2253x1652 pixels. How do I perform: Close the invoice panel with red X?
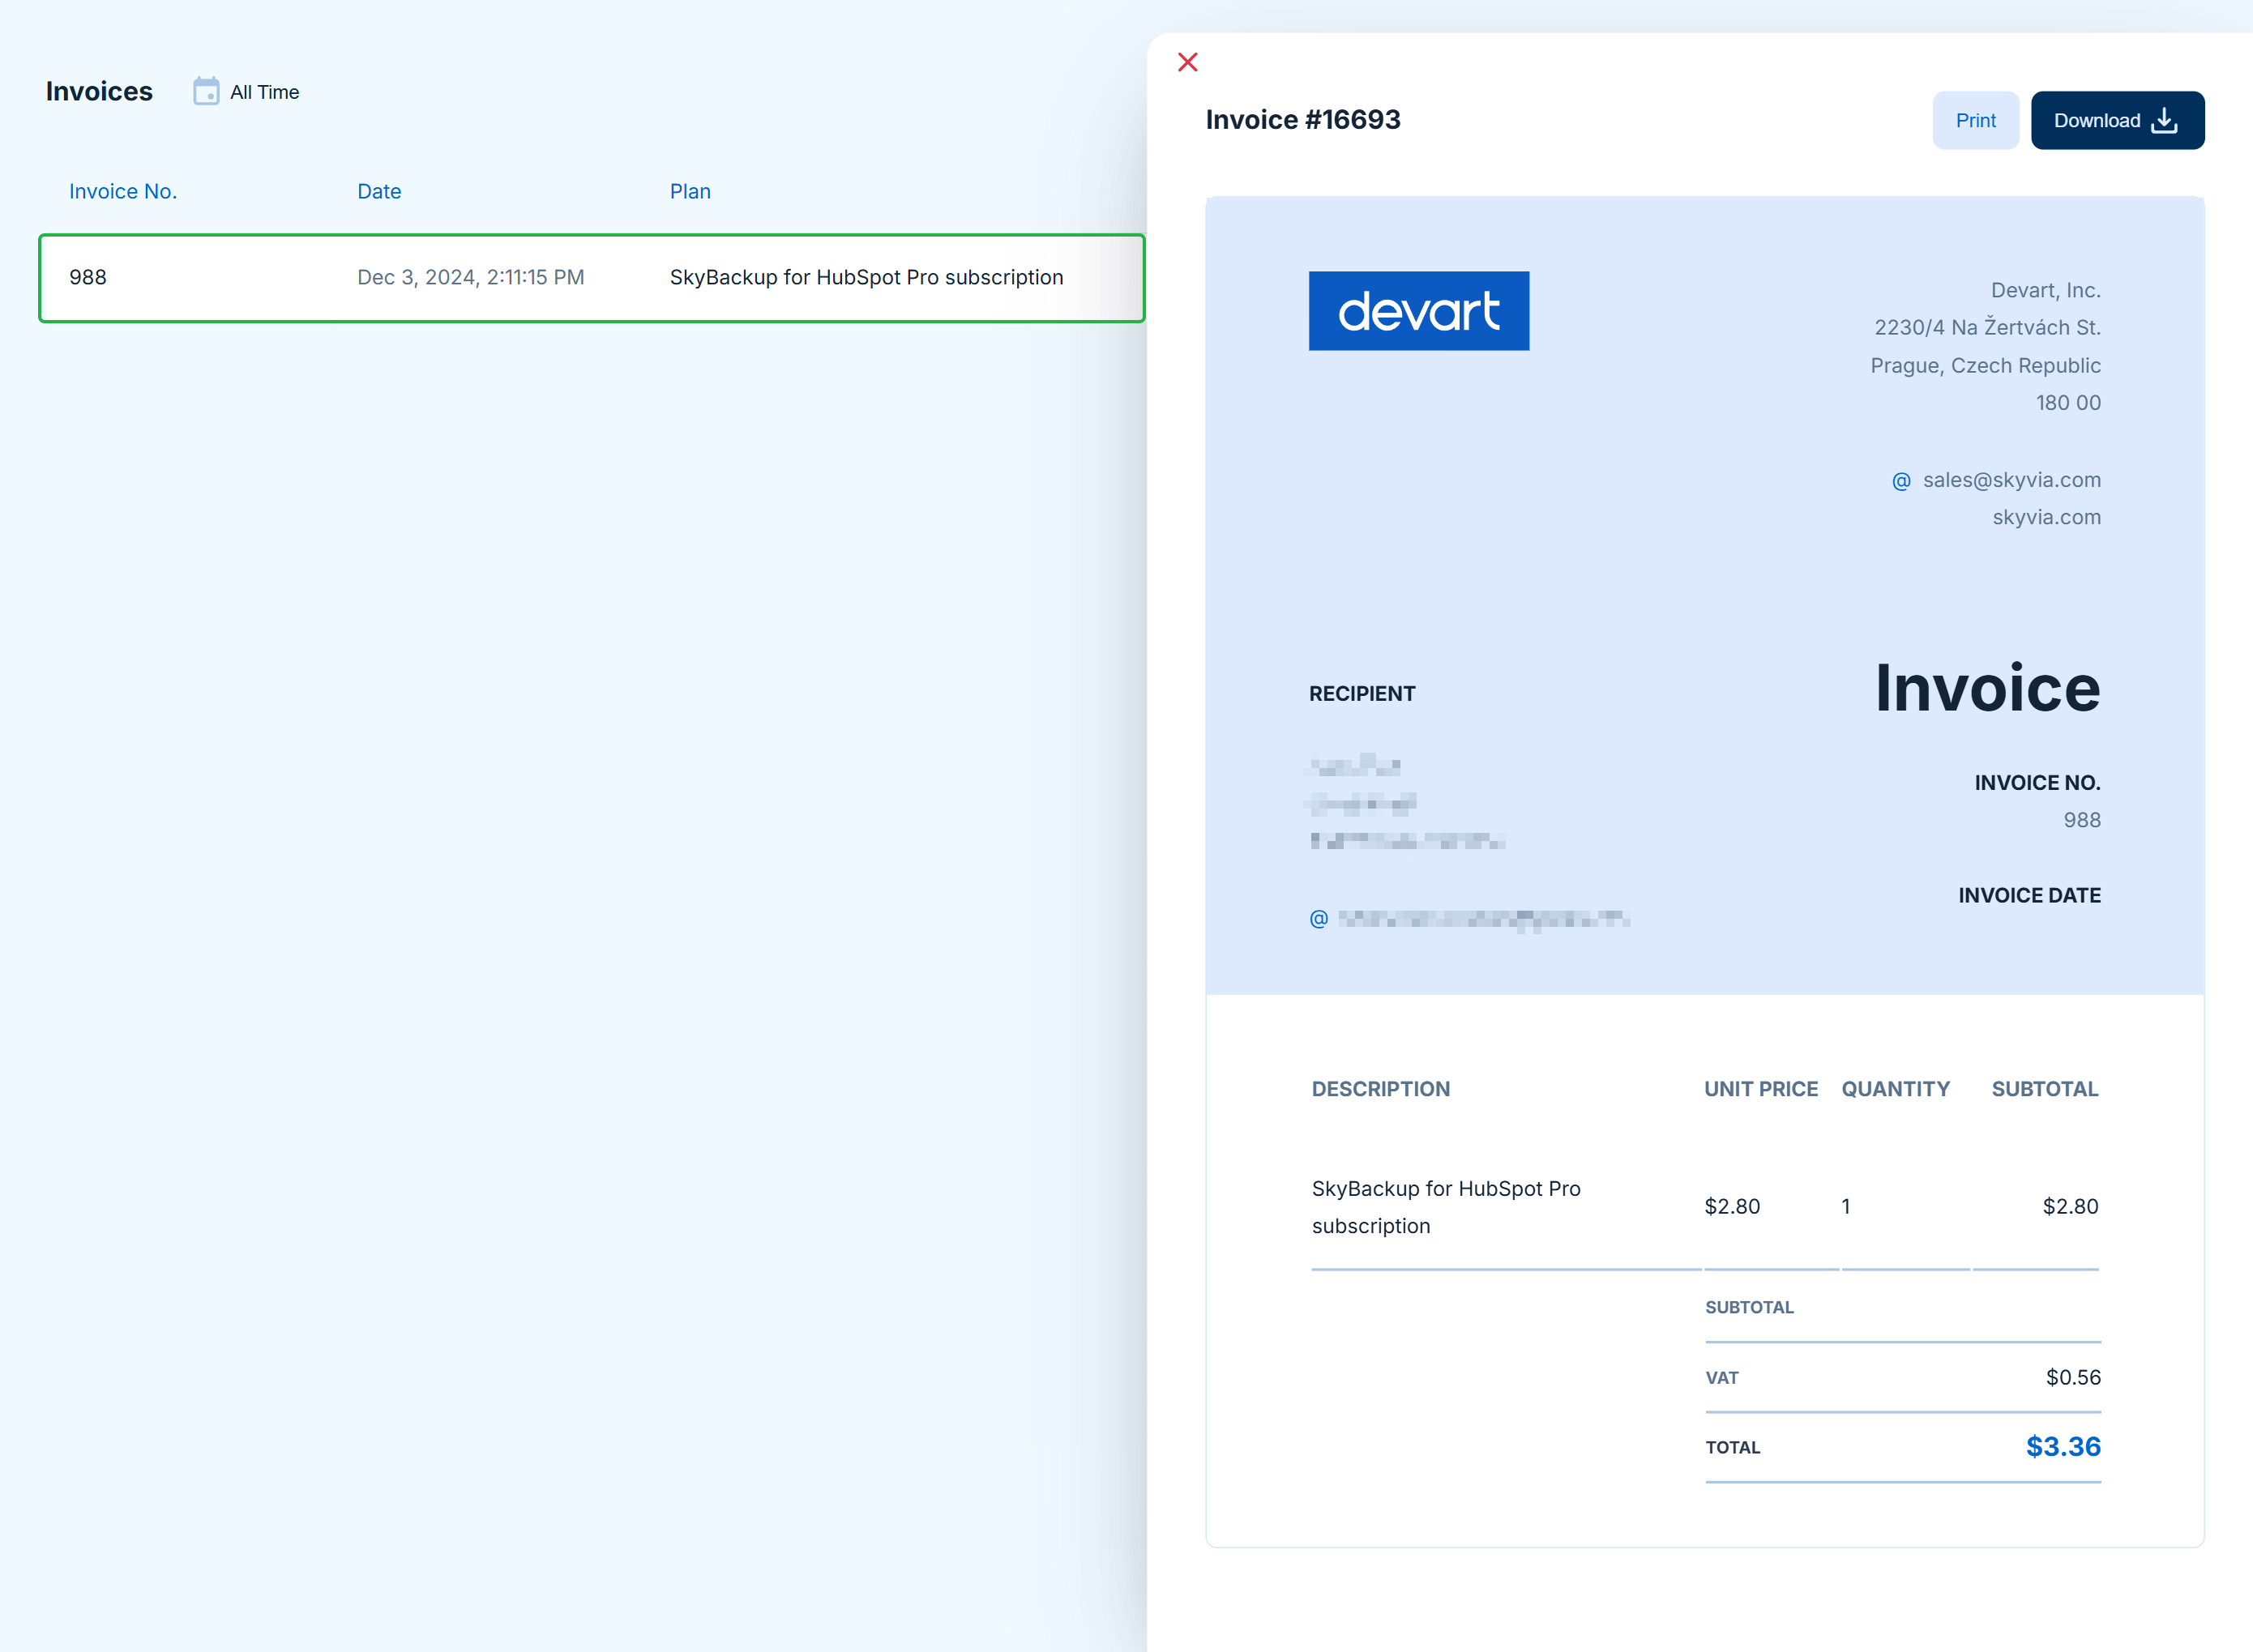1187,62
